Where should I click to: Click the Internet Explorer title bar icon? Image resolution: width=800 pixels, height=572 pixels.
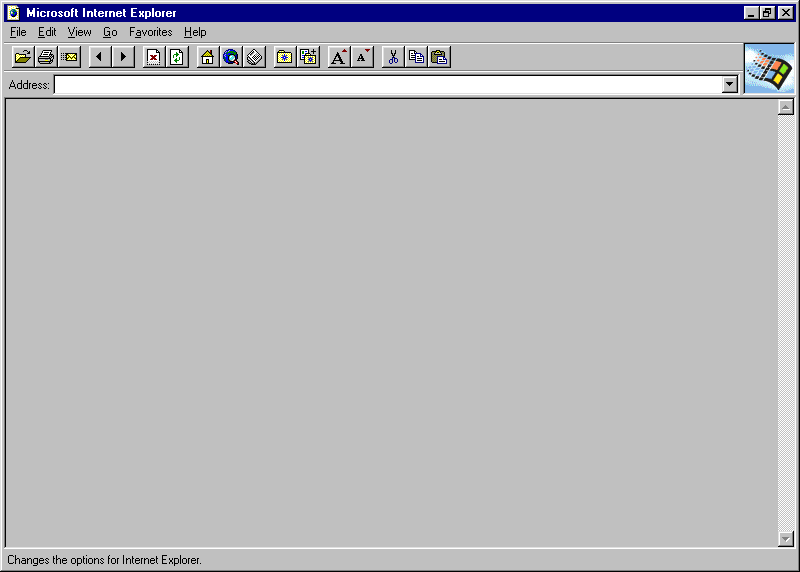click(14, 13)
